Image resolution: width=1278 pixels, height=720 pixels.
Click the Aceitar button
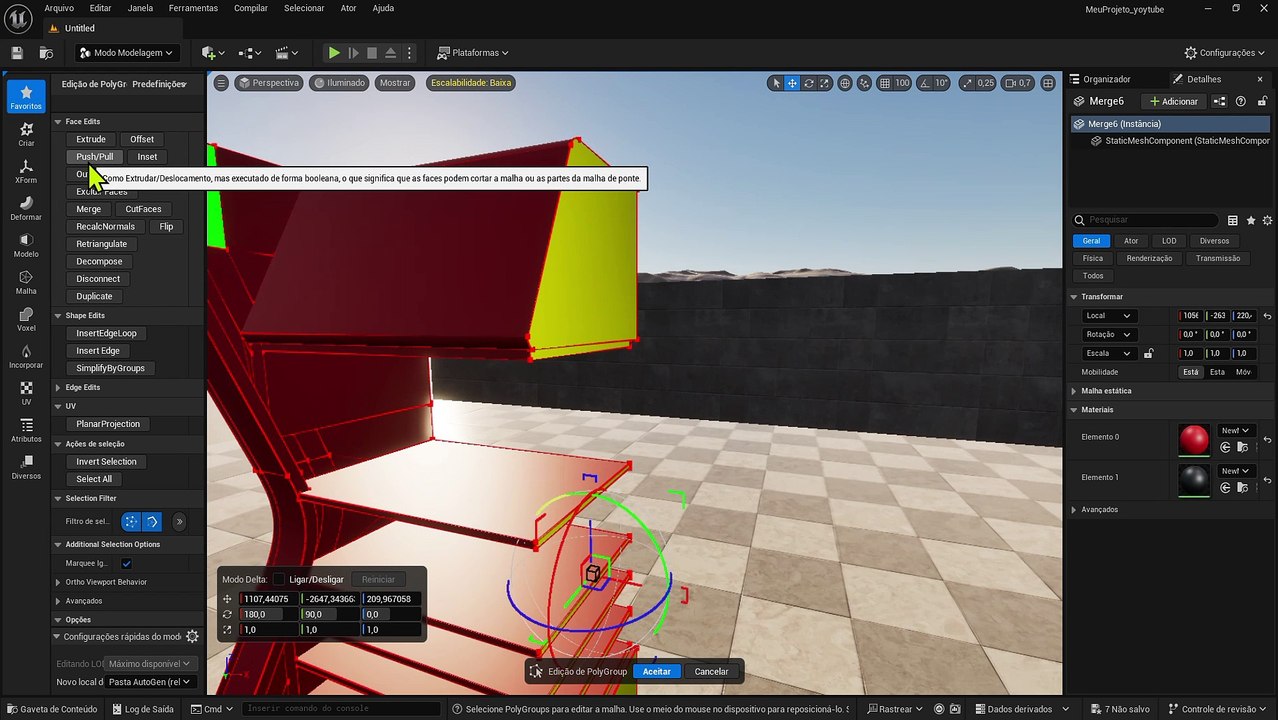[x=656, y=671]
